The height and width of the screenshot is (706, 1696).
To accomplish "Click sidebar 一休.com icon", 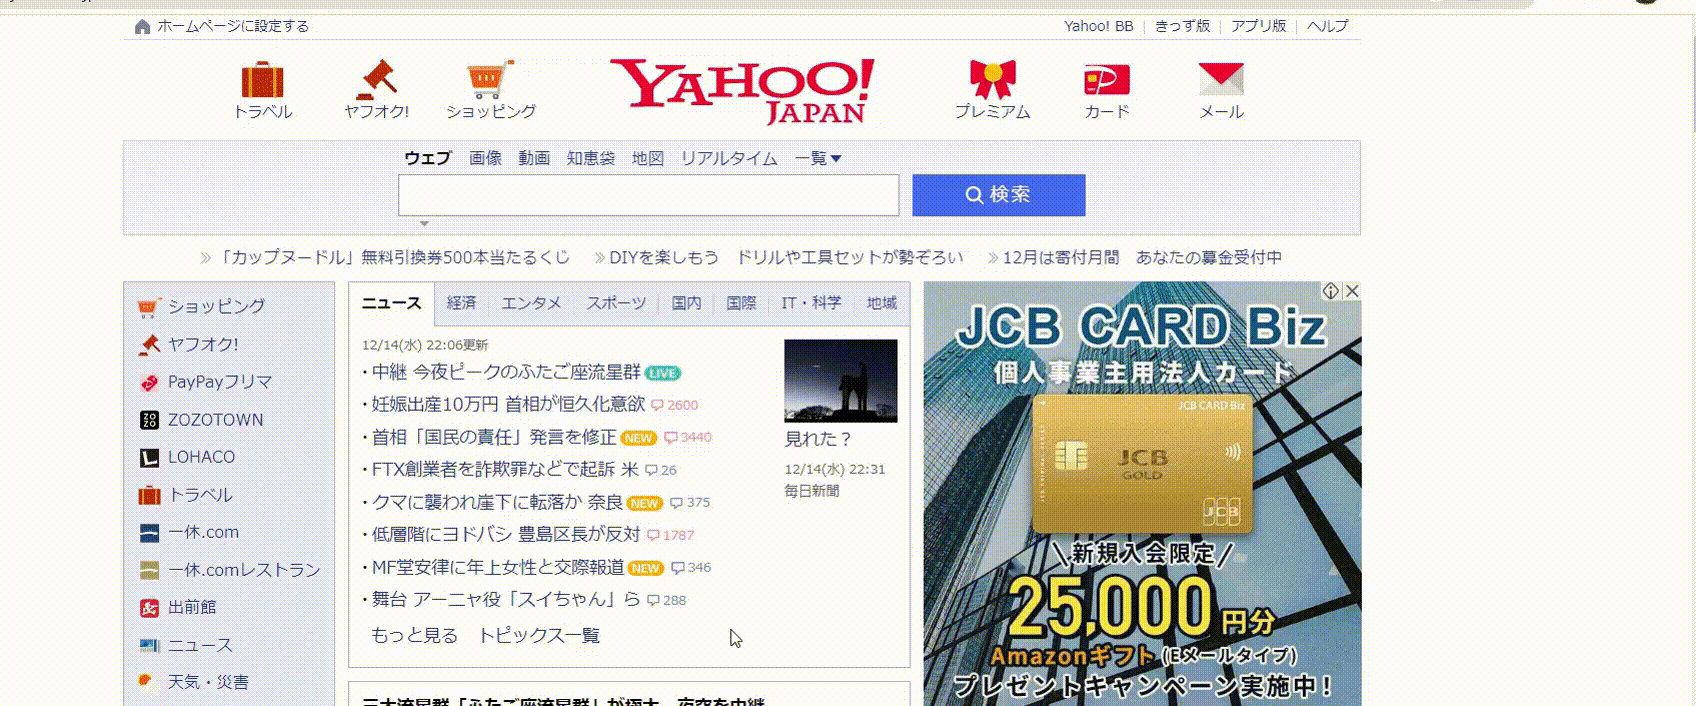I will click(x=149, y=532).
